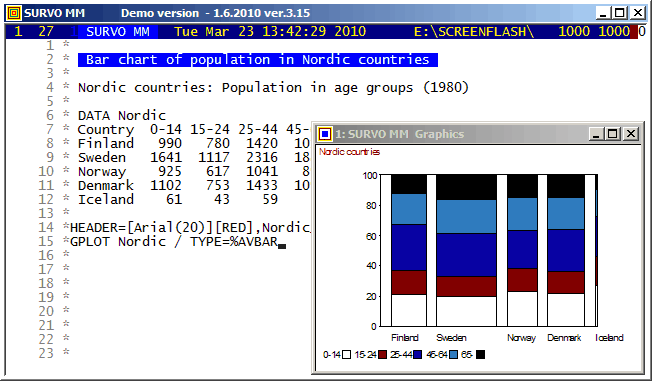The width and height of the screenshot is (652, 381).
Task: Click the 'DATA Nordic' line in editor
Action: pos(122,115)
